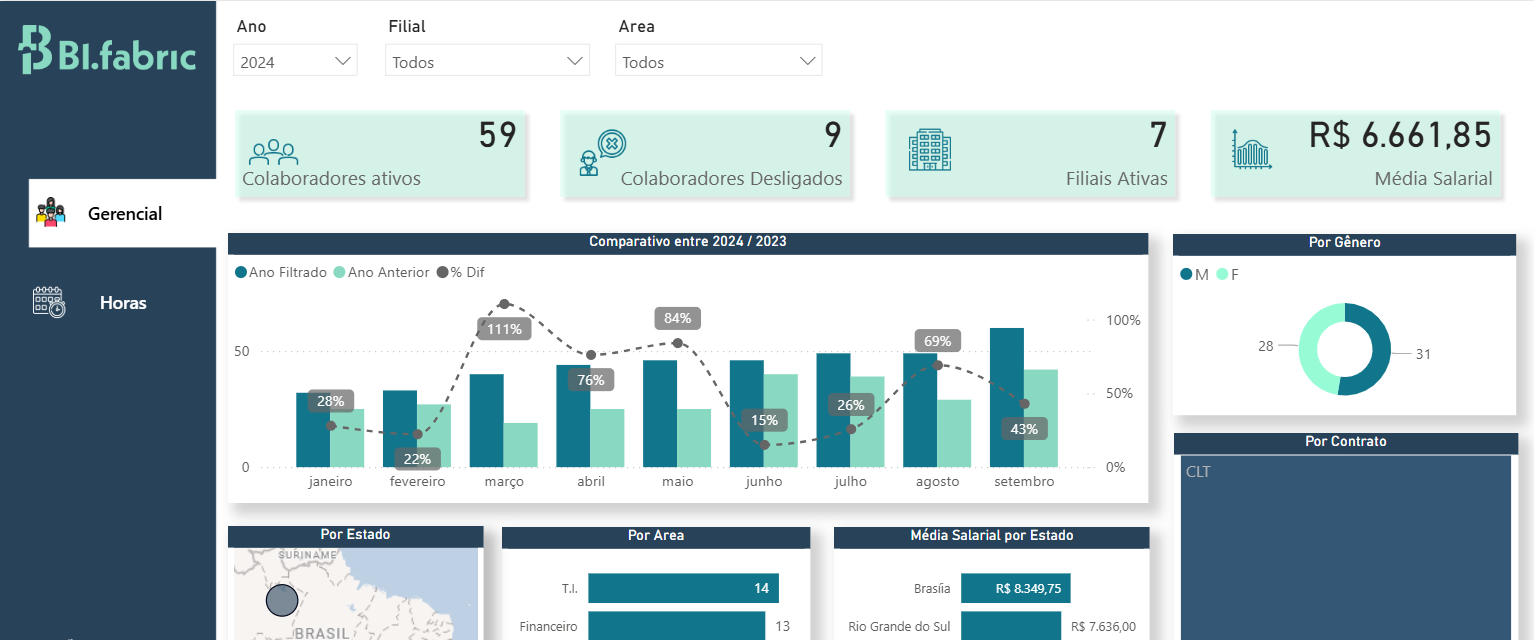Select the map bubble in Por Estado

(x=282, y=600)
